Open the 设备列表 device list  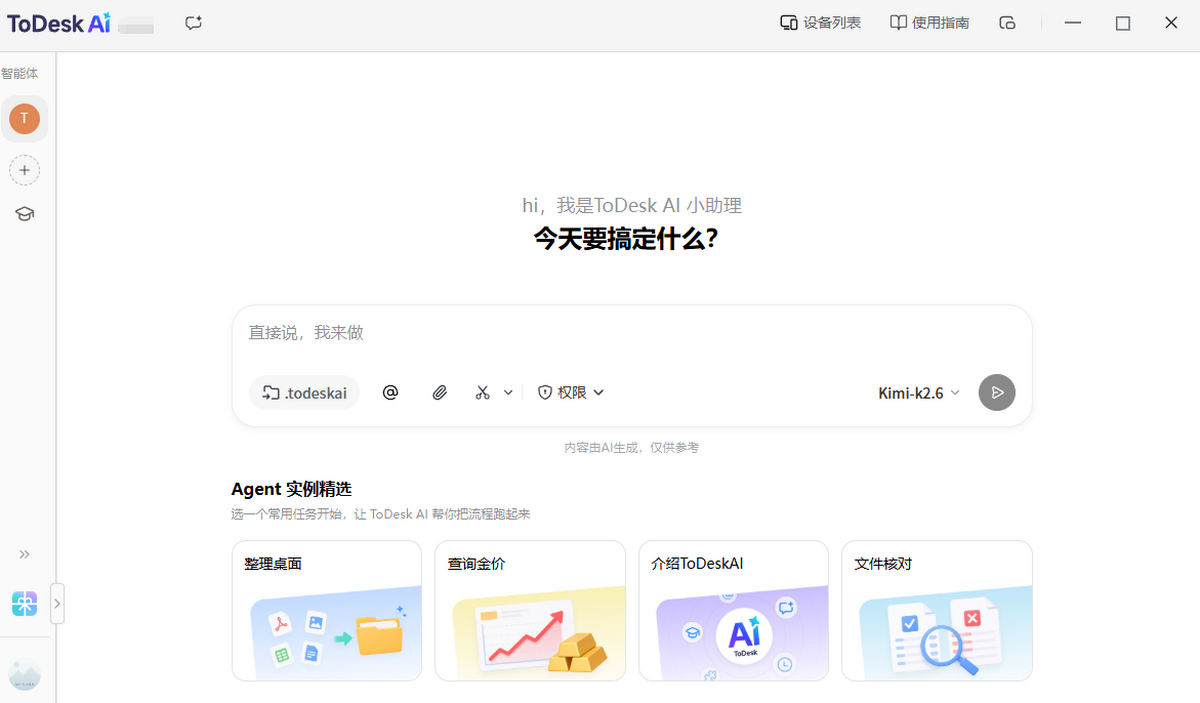tap(820, 23)
